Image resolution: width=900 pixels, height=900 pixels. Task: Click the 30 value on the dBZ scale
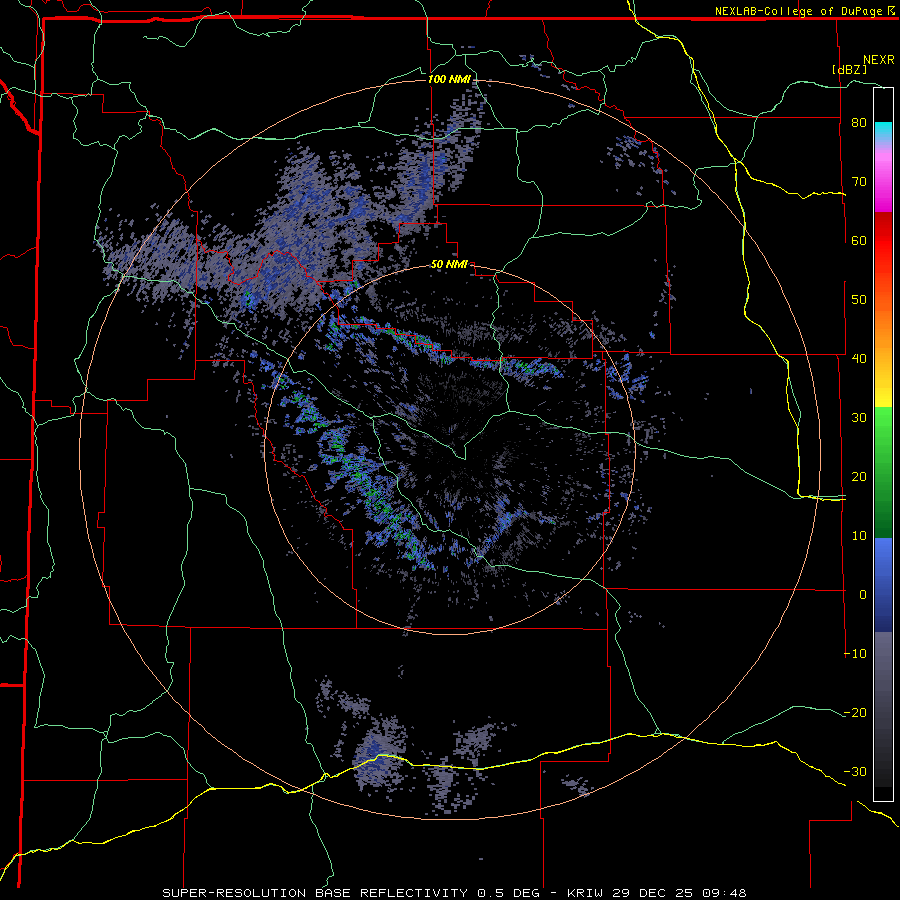[859, 417]
